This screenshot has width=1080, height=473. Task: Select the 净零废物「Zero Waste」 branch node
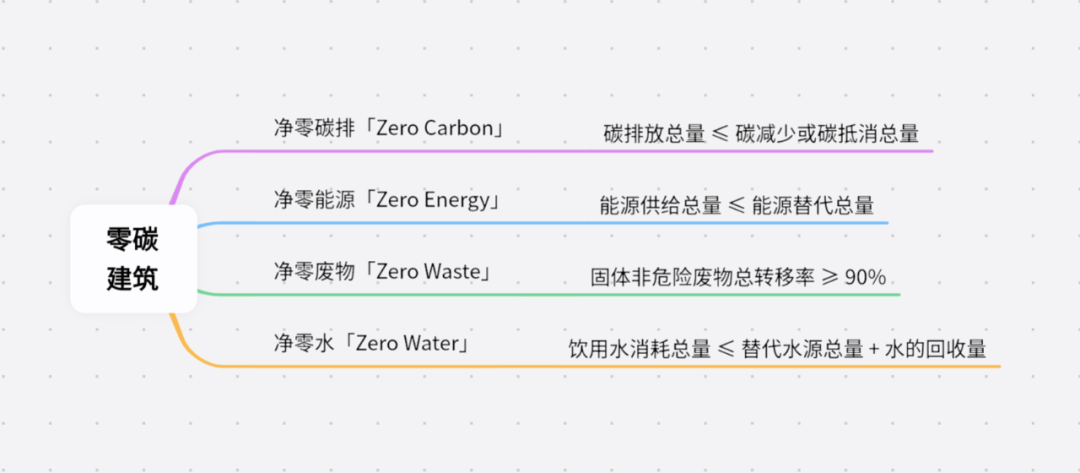(x=383, y=271)
